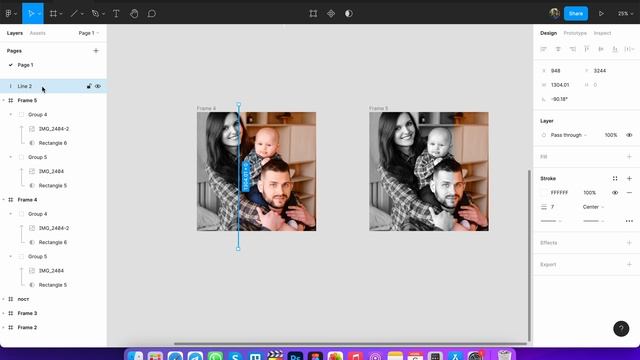Viewport: 640px width, 360px height.
Task: Add a new page with the plus icon
Action: pos(96,51)
